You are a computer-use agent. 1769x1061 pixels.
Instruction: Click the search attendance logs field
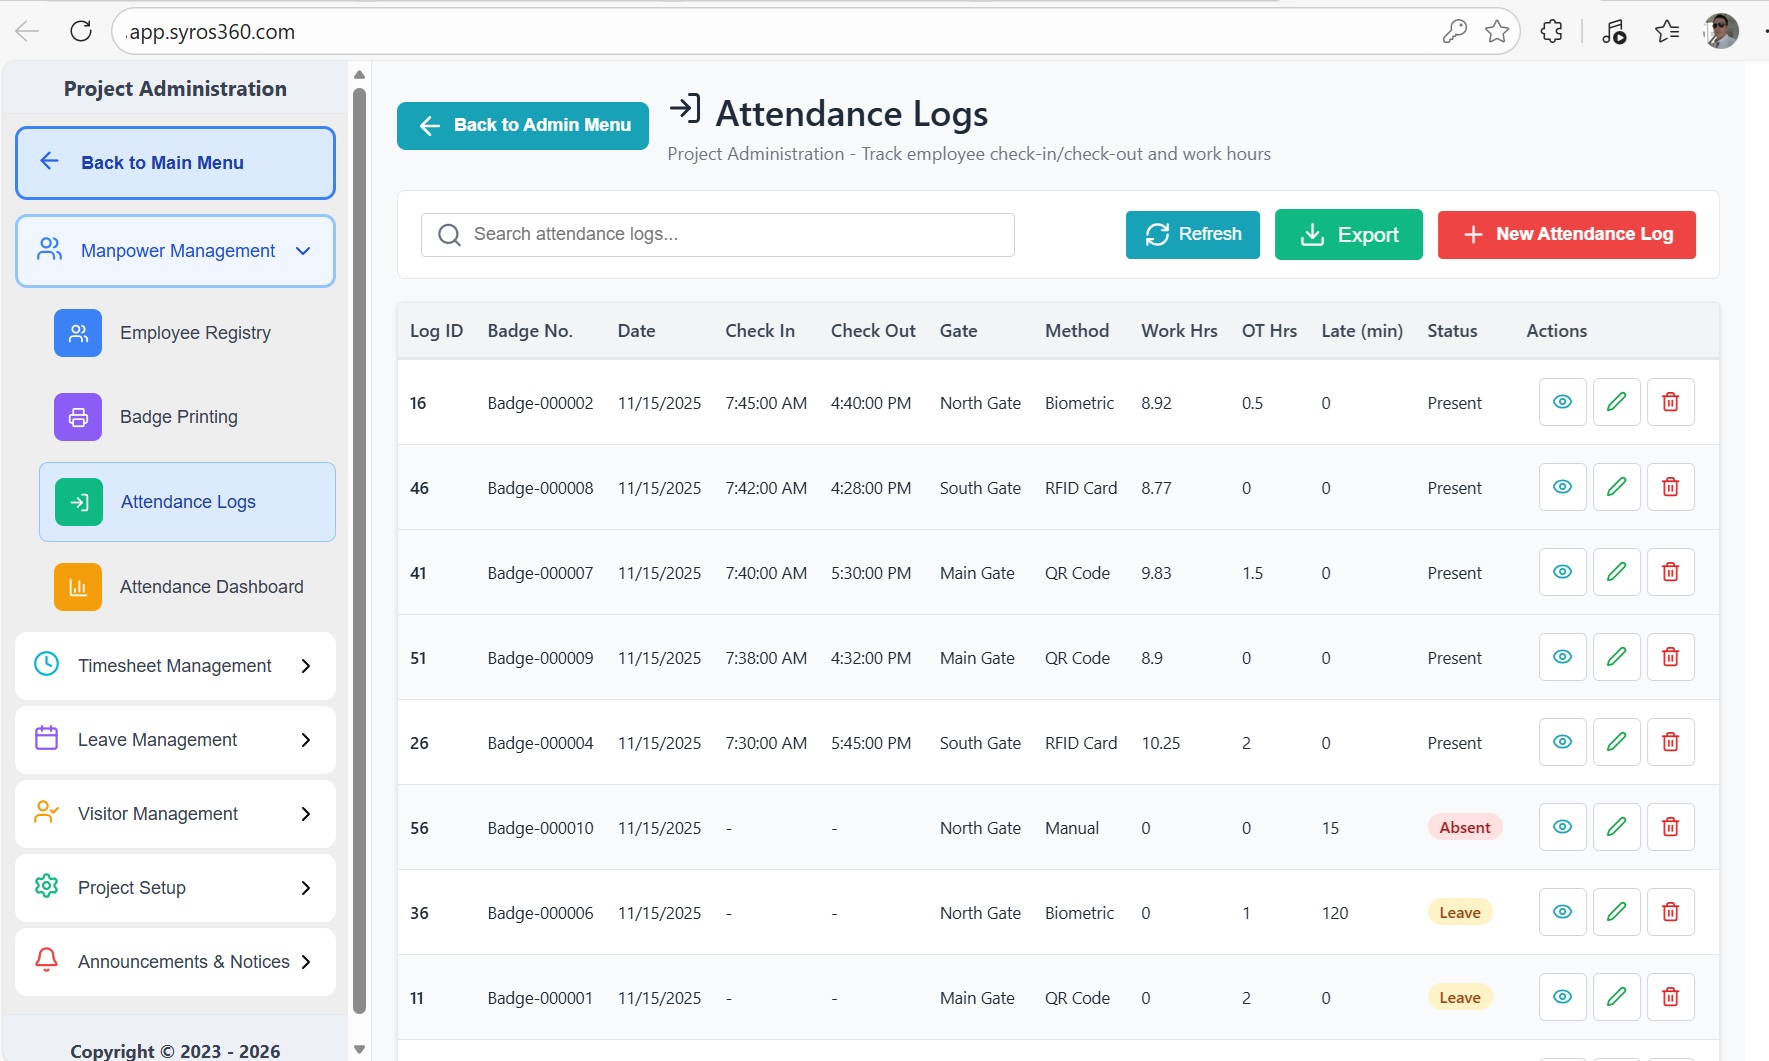pos(716,234)
